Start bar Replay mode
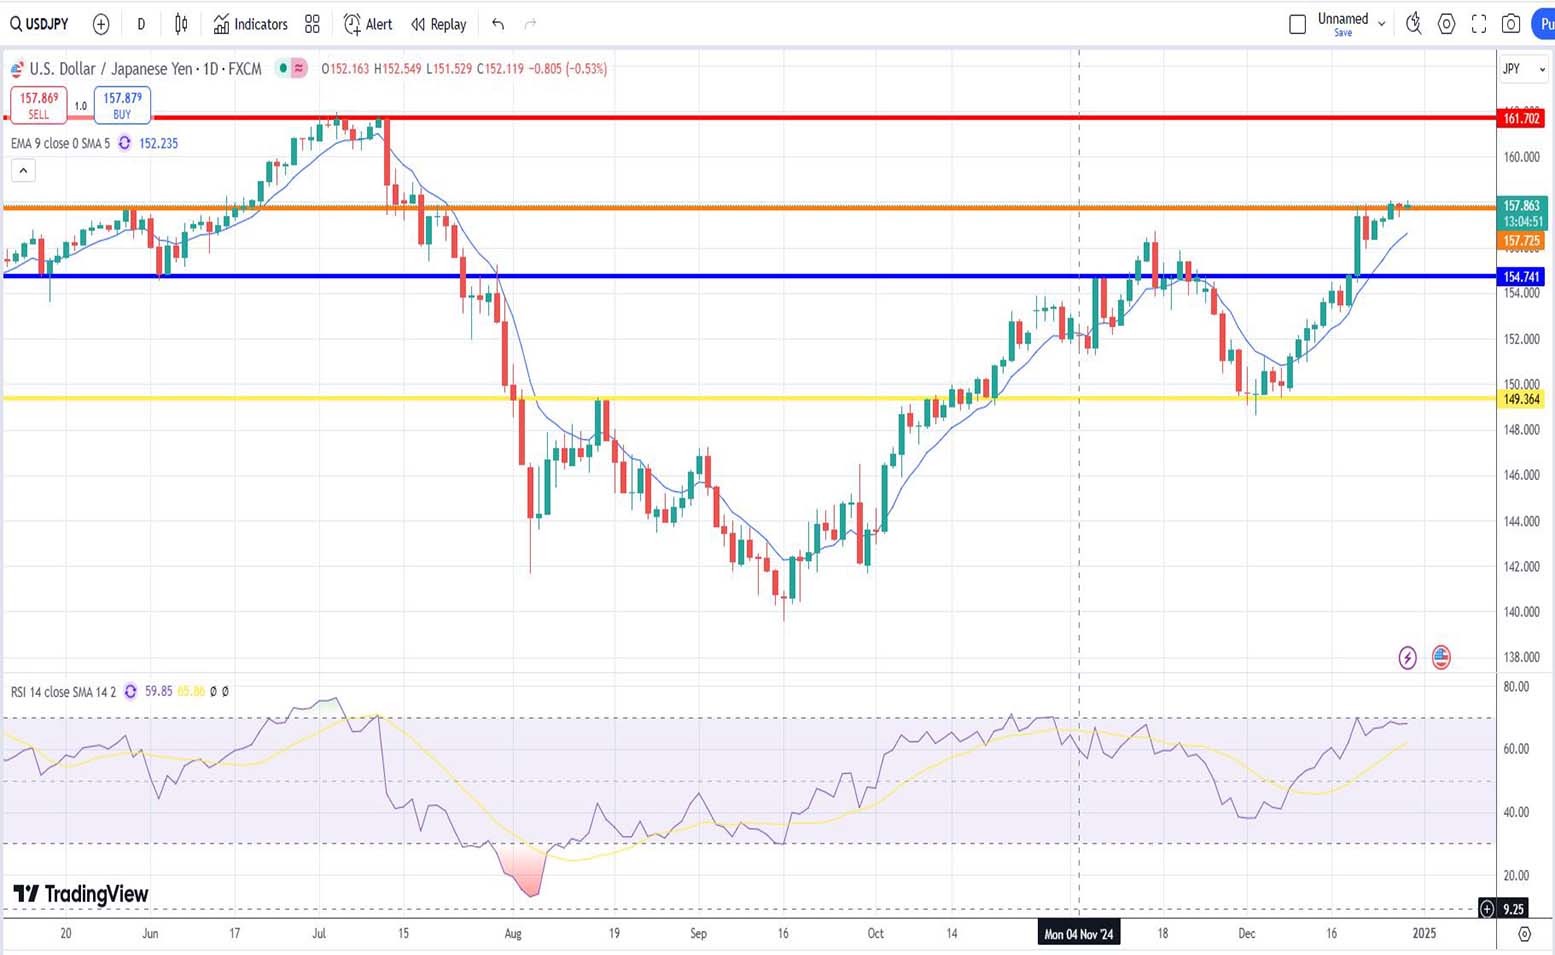This screenshot has width=1555, height=955. (439, 24)
